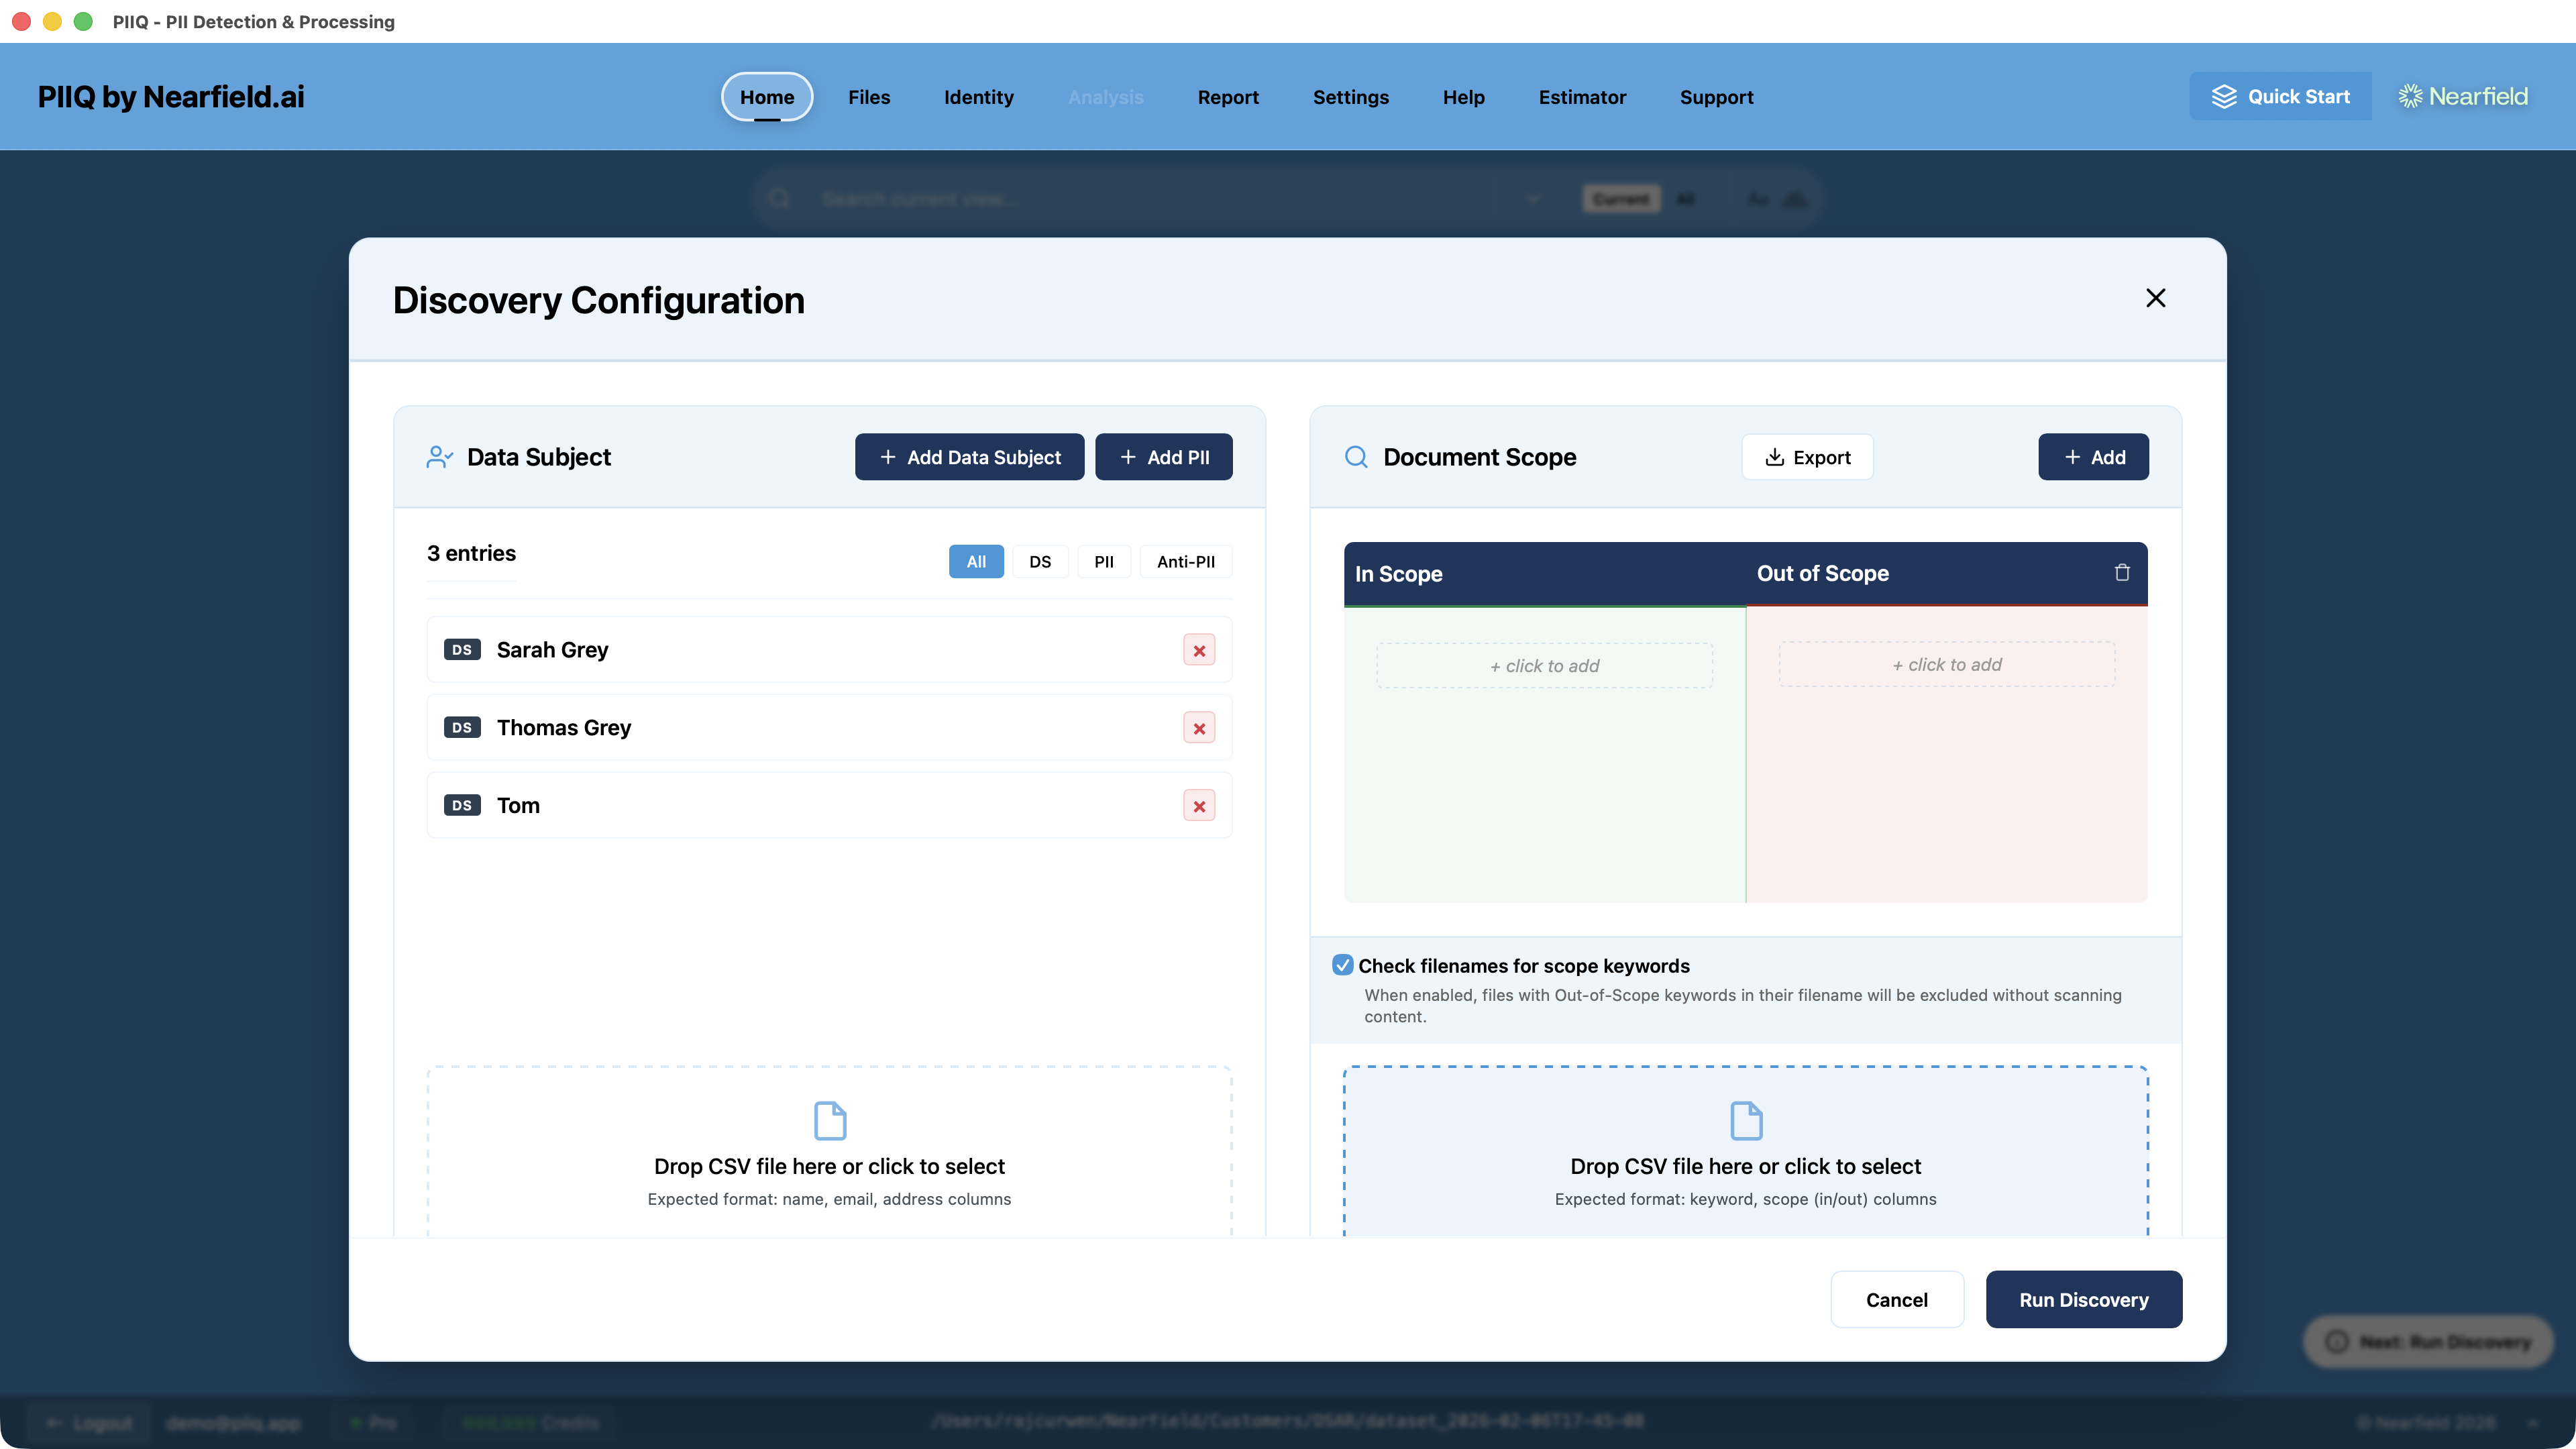
Task: Click the DS badge next to Sarah Grey
Action: coord(461,650)
